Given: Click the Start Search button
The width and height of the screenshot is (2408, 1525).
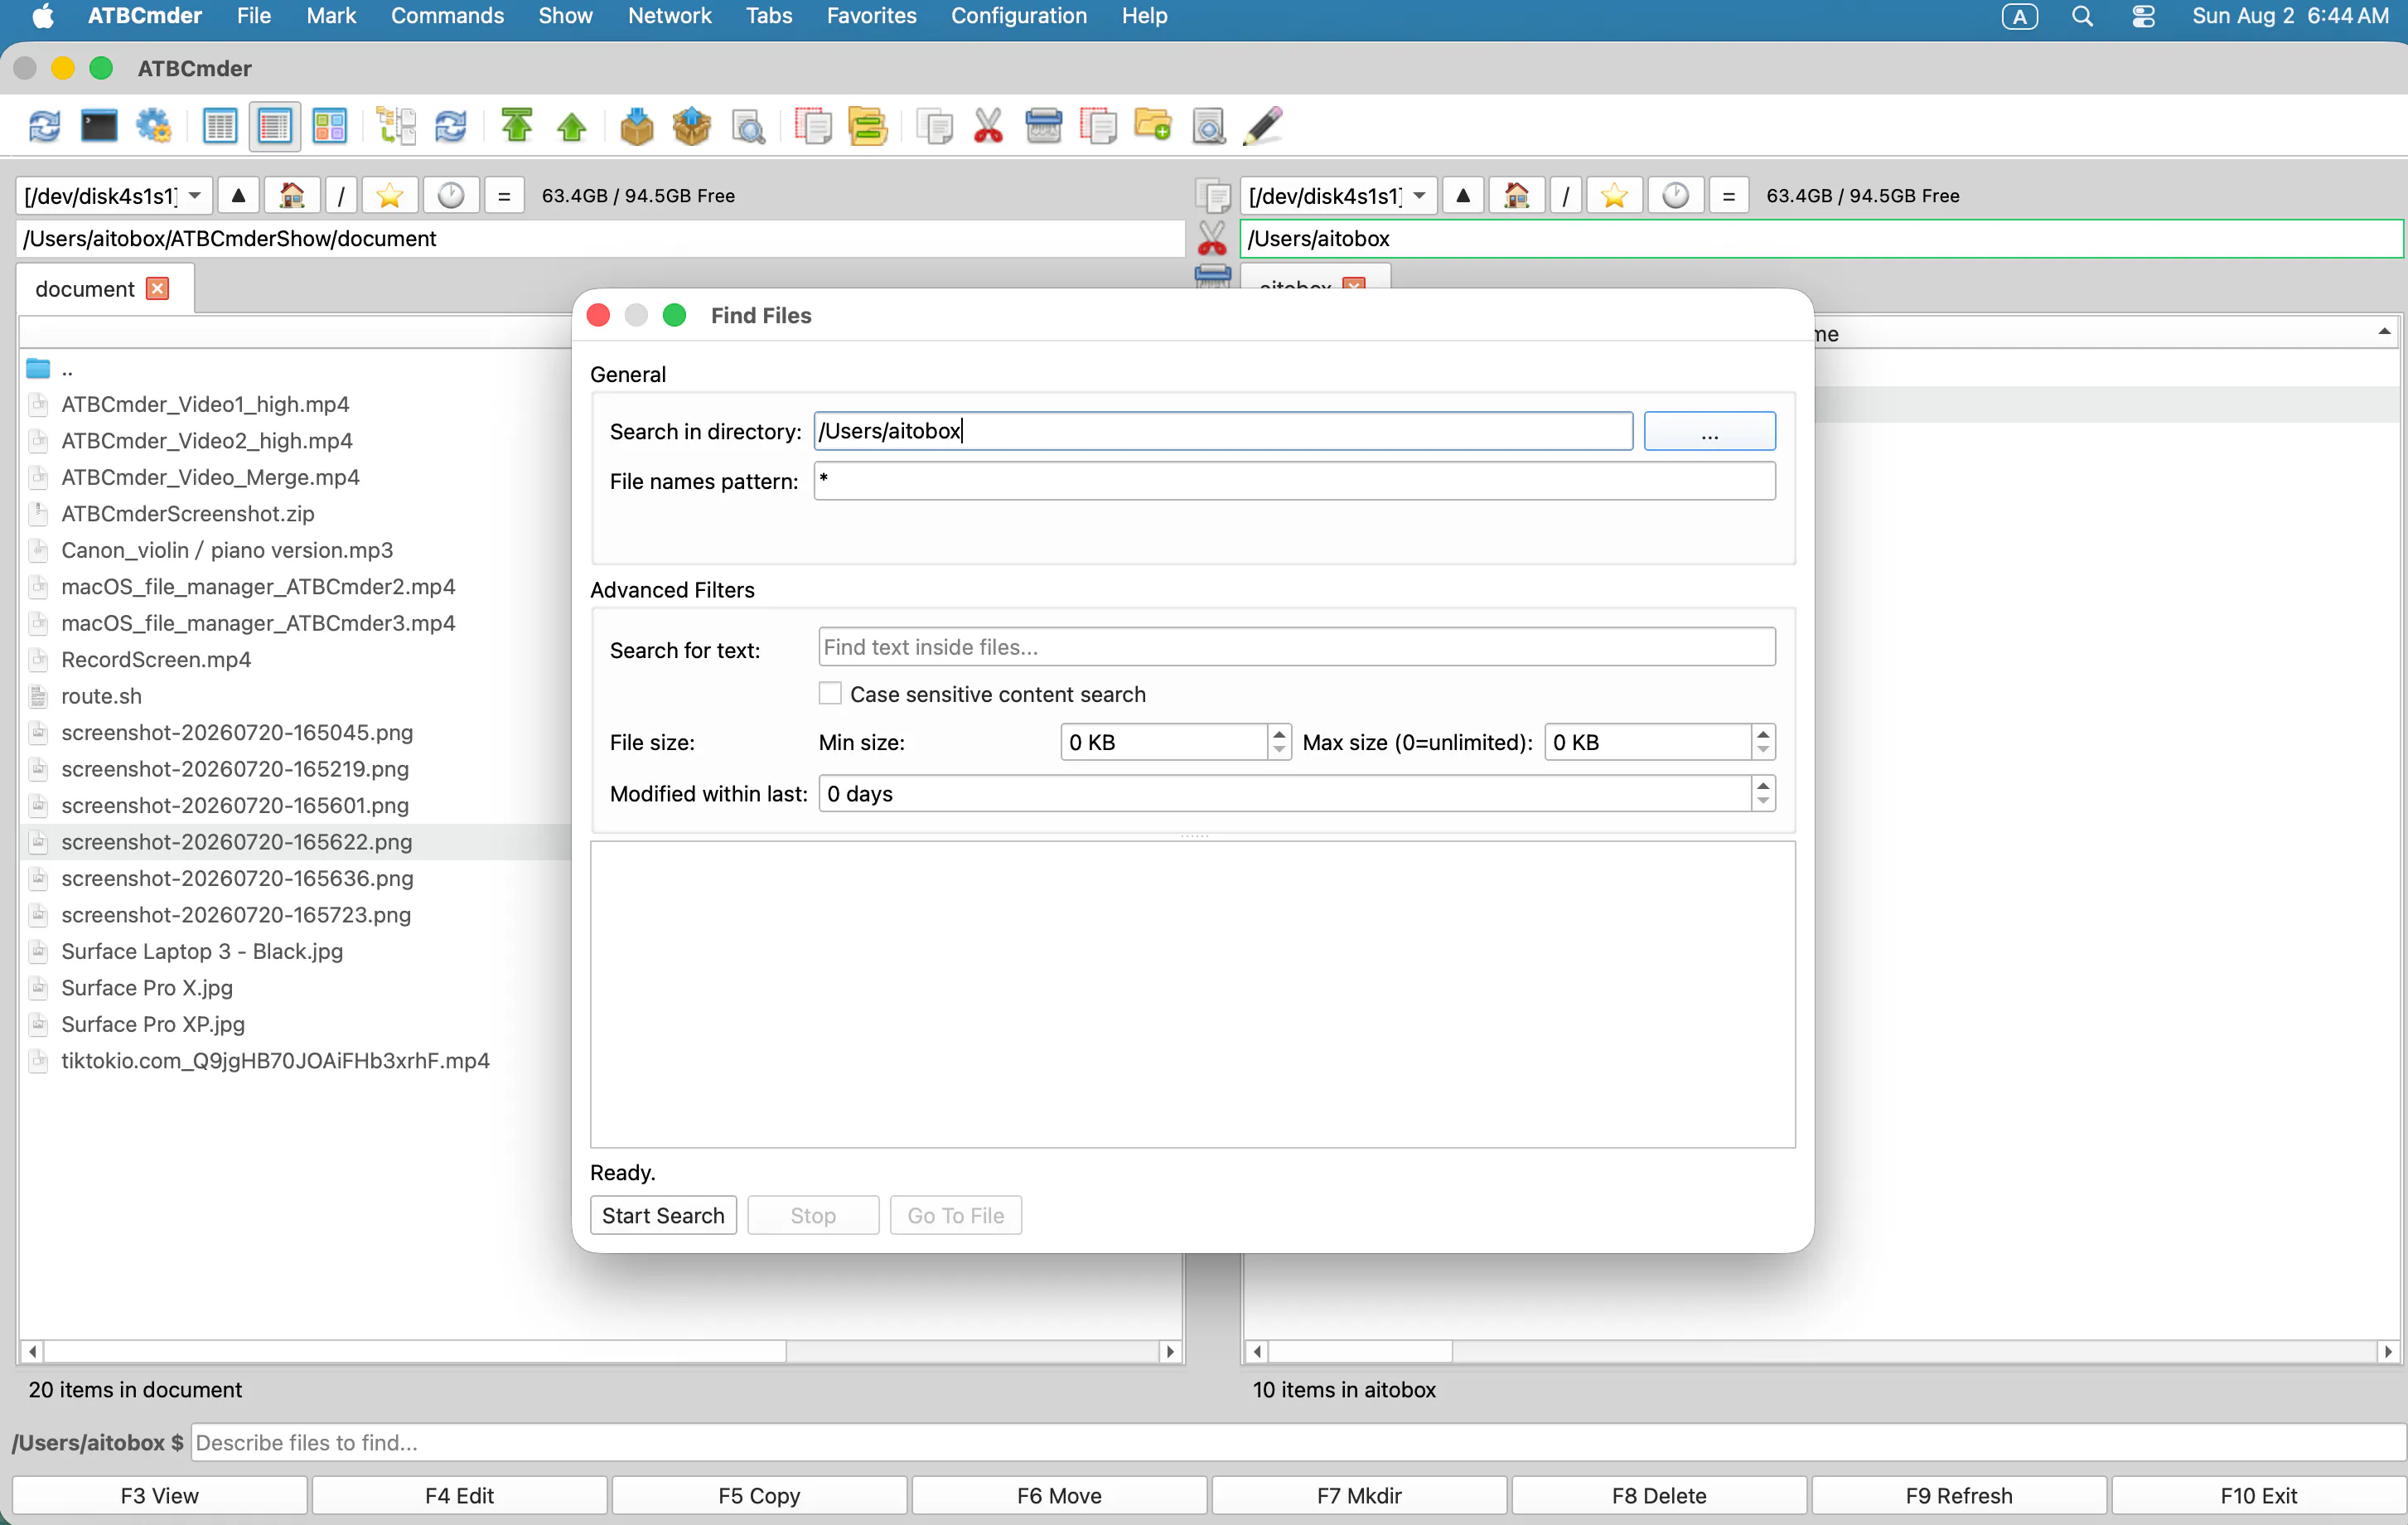Looking at the screenshot, I should click(x=663, y=1215).
